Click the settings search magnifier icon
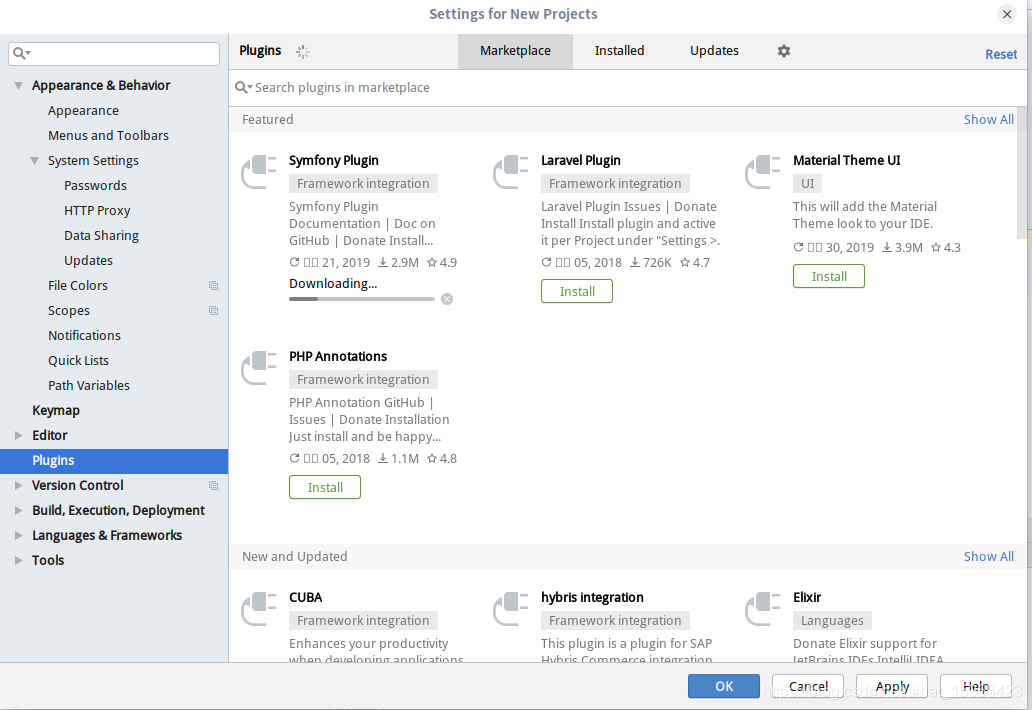 pyautogui.click(x=21, y=53)
